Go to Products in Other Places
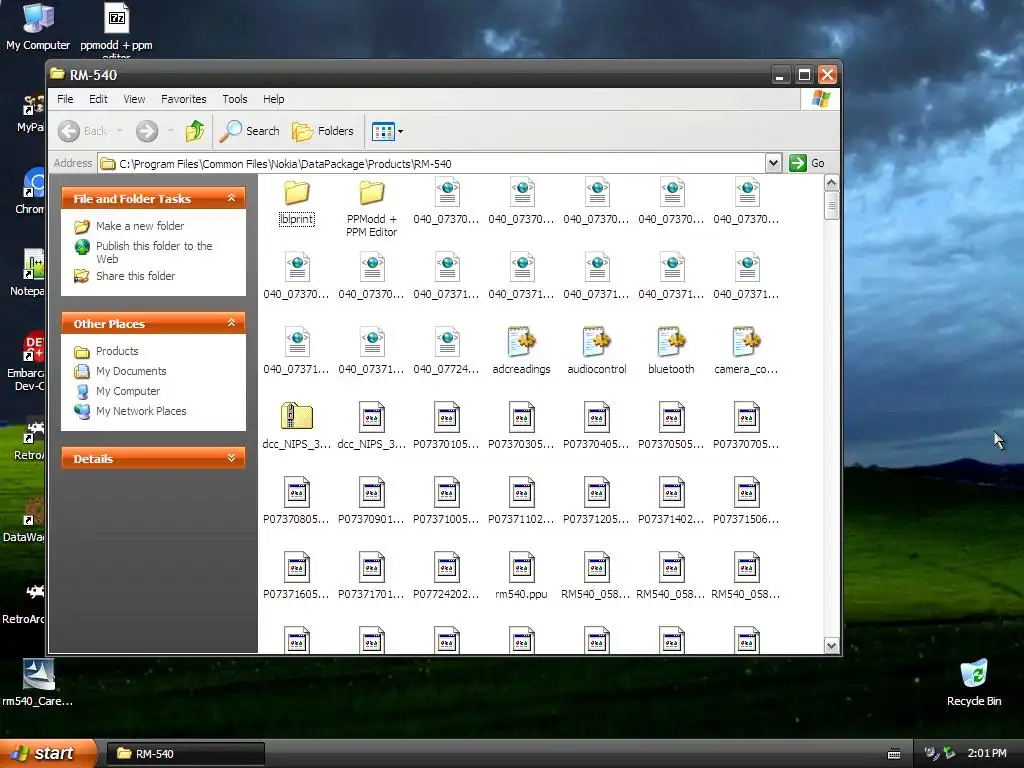The image size is (1024, 768). [x=117, y=351]
